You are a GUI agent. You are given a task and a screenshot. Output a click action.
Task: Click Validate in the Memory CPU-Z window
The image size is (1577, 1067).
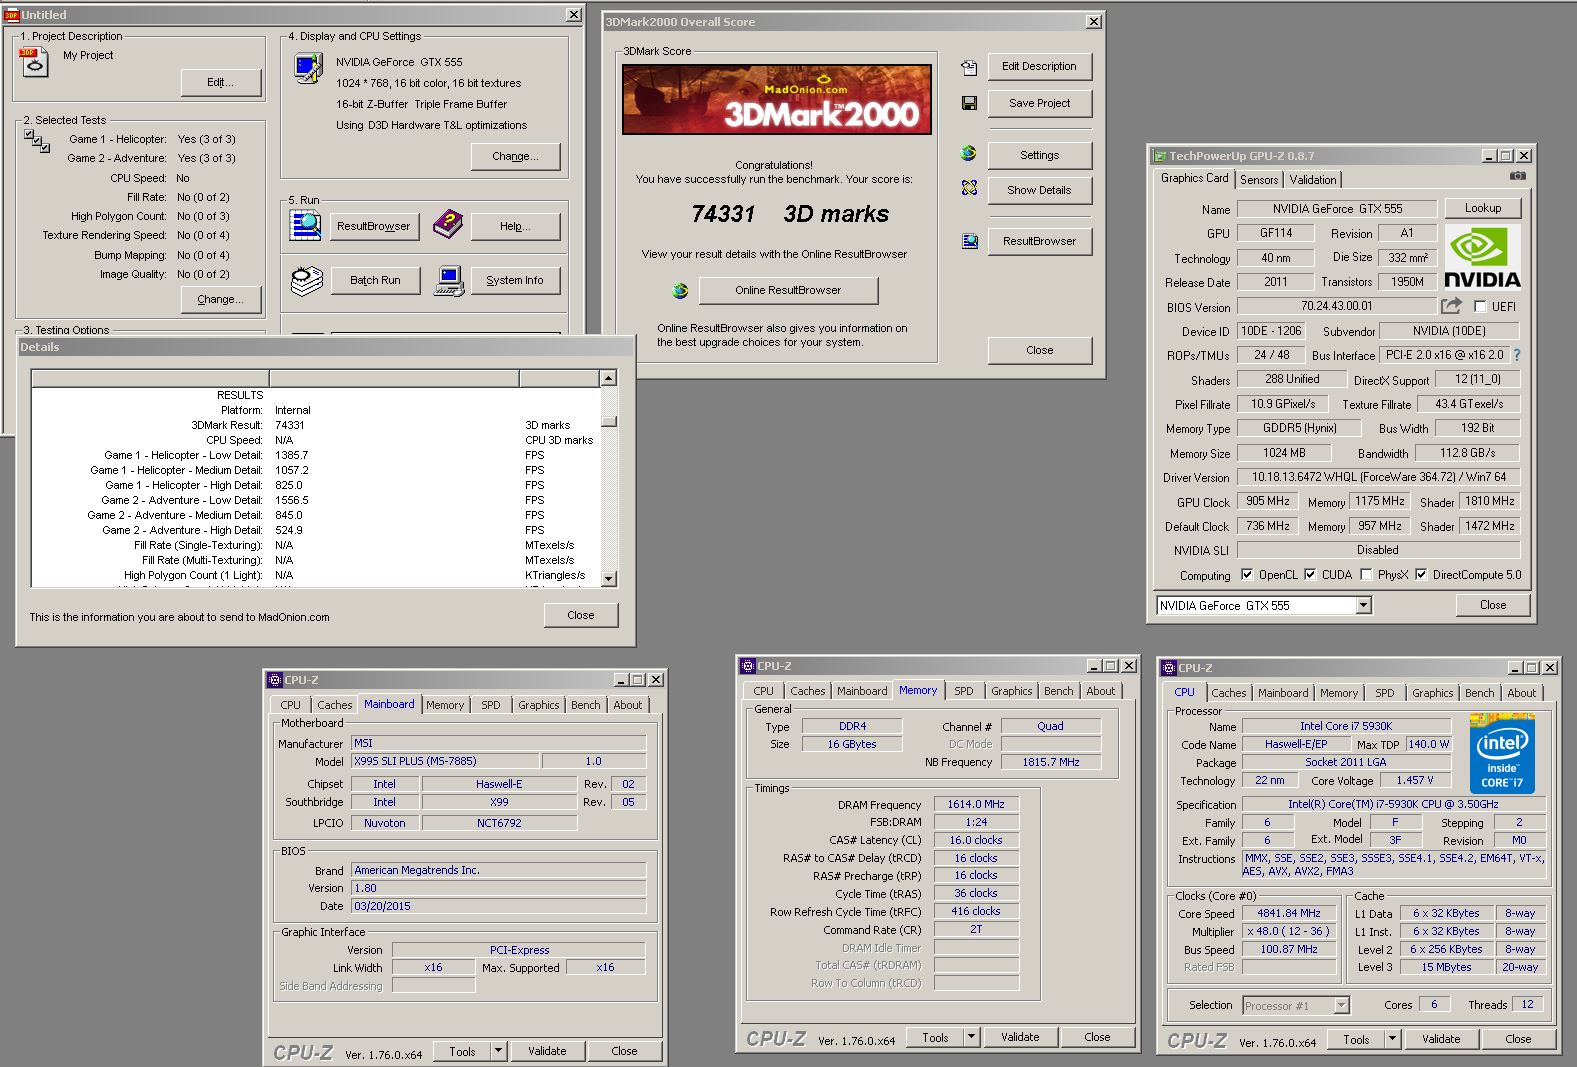click(1020, 1037)
